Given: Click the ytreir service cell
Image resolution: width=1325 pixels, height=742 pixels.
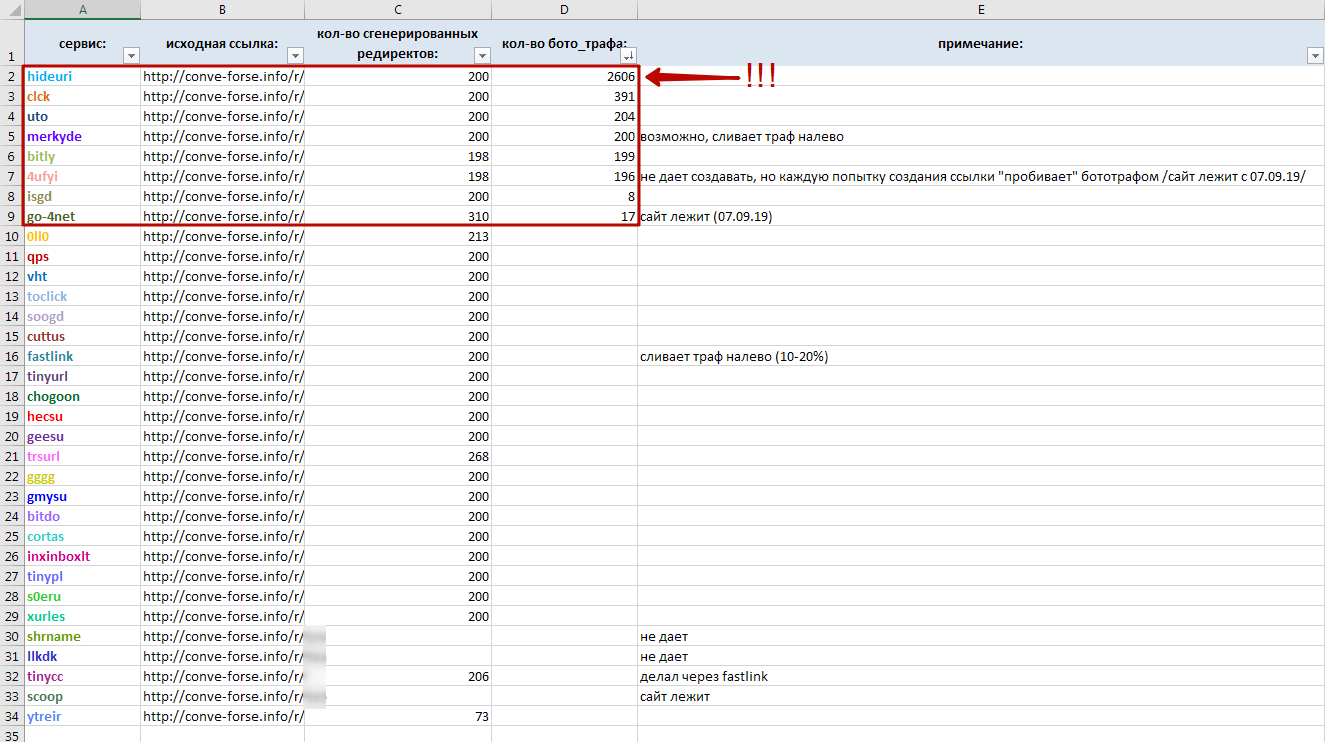Looking at the screenshot, I should tap(82, 716).
